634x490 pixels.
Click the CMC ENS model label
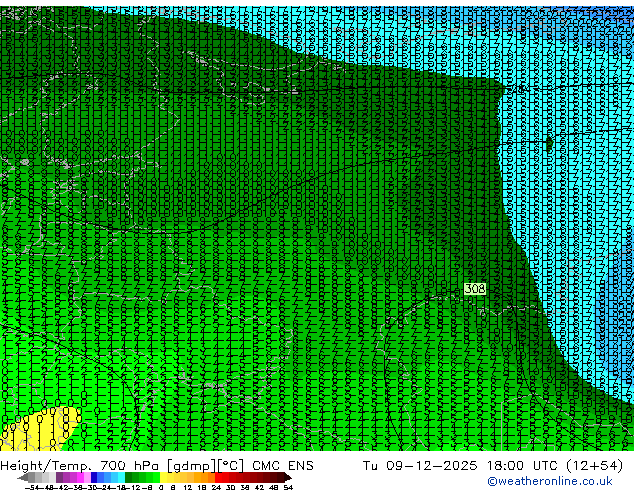[x=283, y=466]
